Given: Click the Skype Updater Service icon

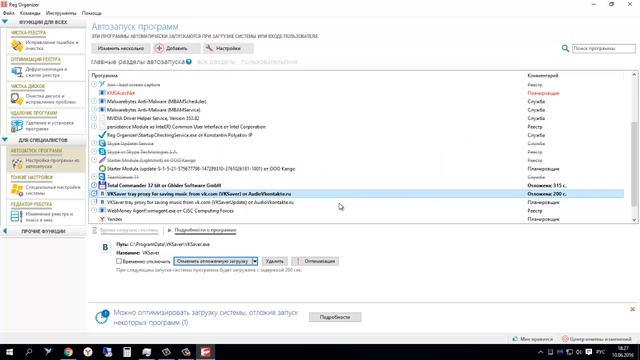Looking at the screenshot, I should point(102,143).
